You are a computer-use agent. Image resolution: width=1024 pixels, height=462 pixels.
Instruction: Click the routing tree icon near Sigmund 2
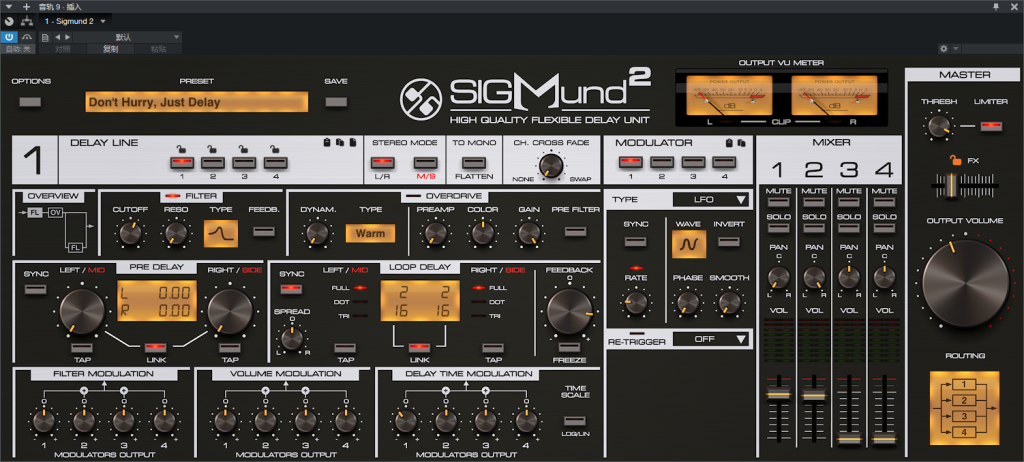(x=26, y=21)
